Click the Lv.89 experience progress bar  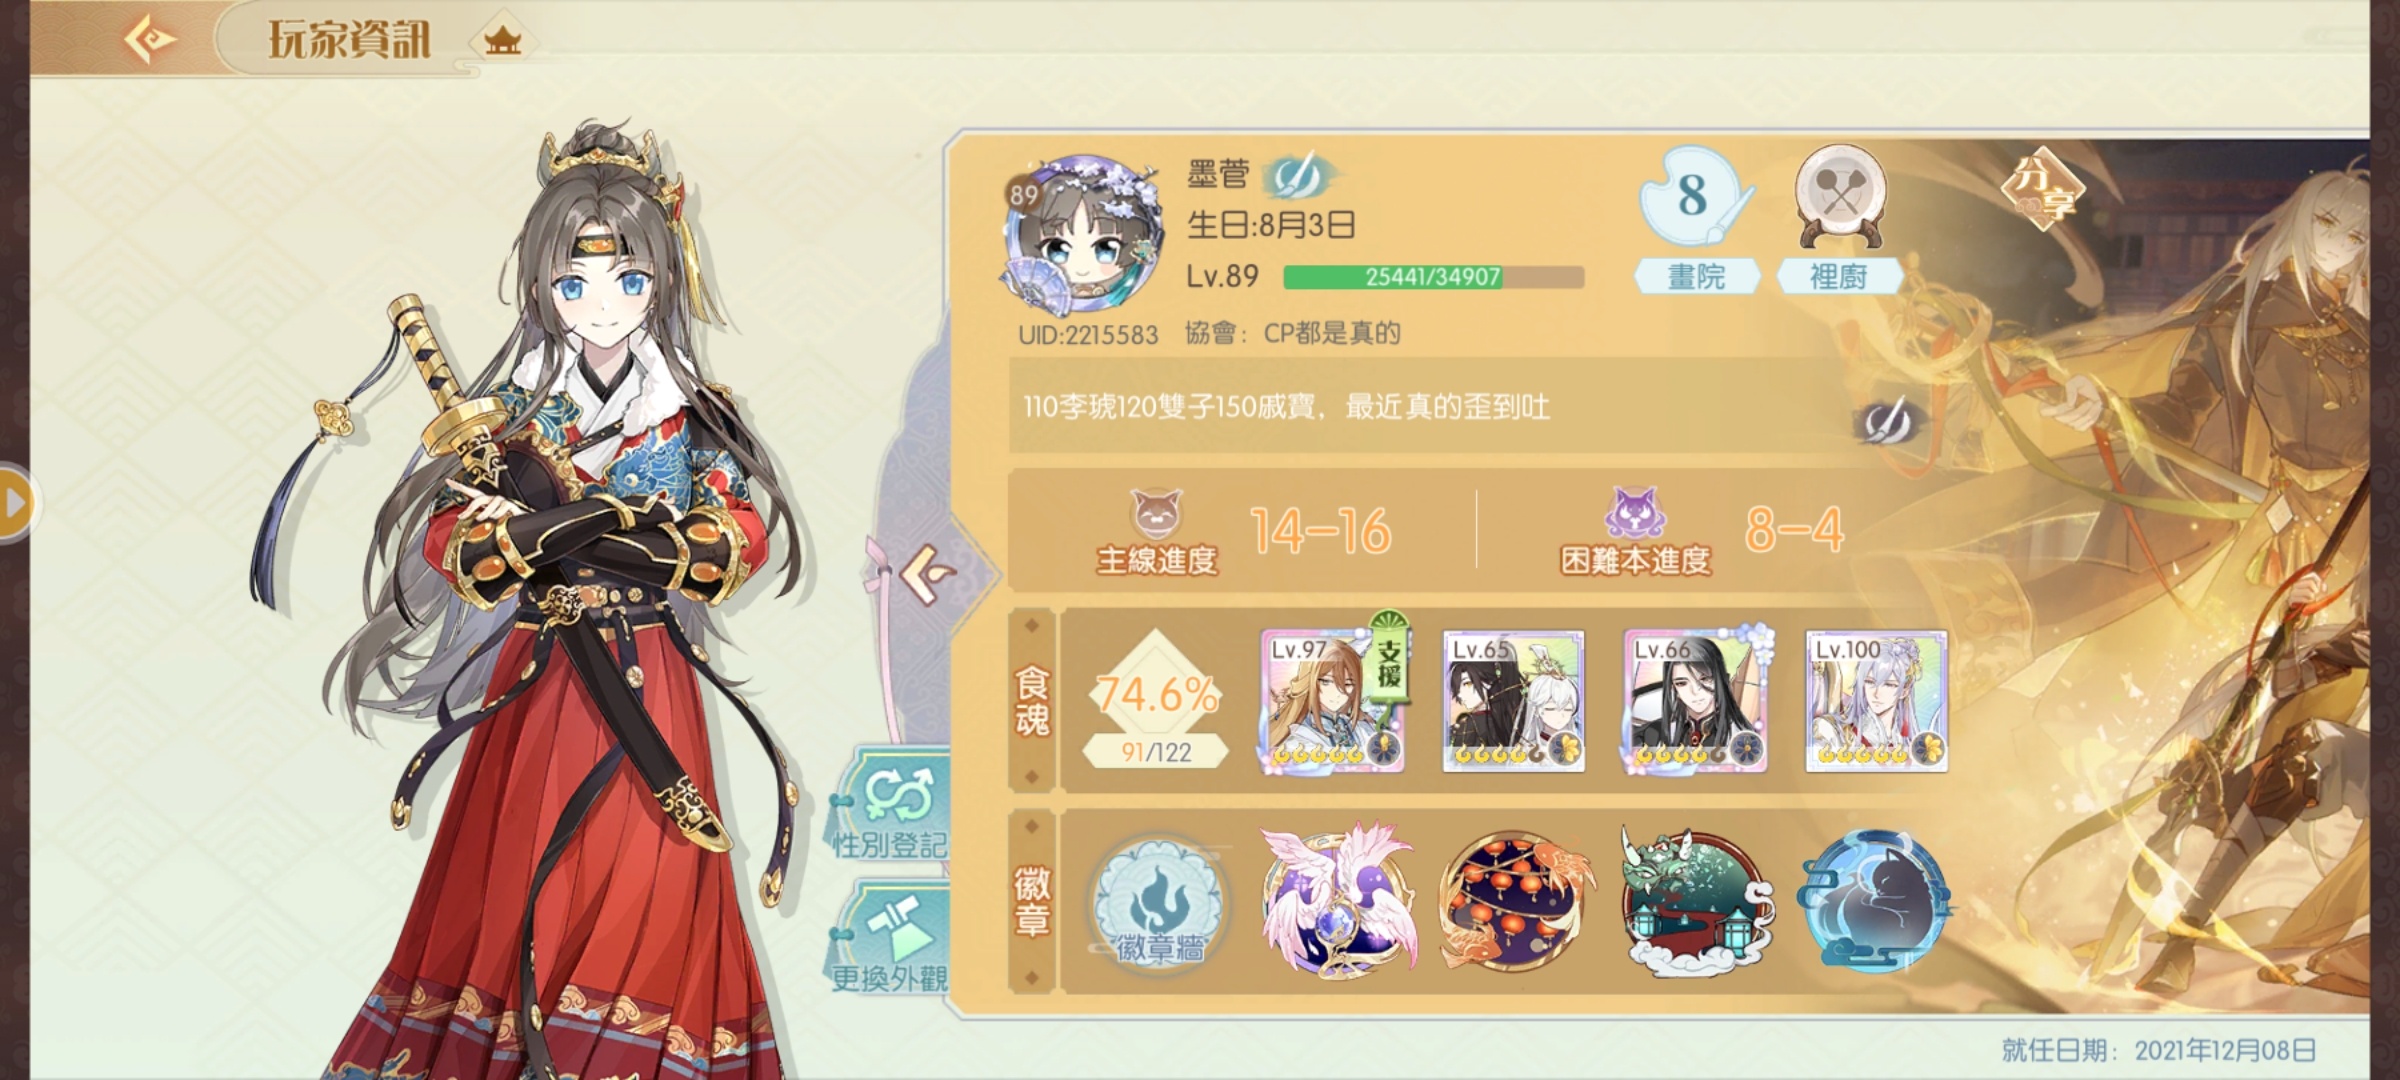click(x=1434, y=277)
